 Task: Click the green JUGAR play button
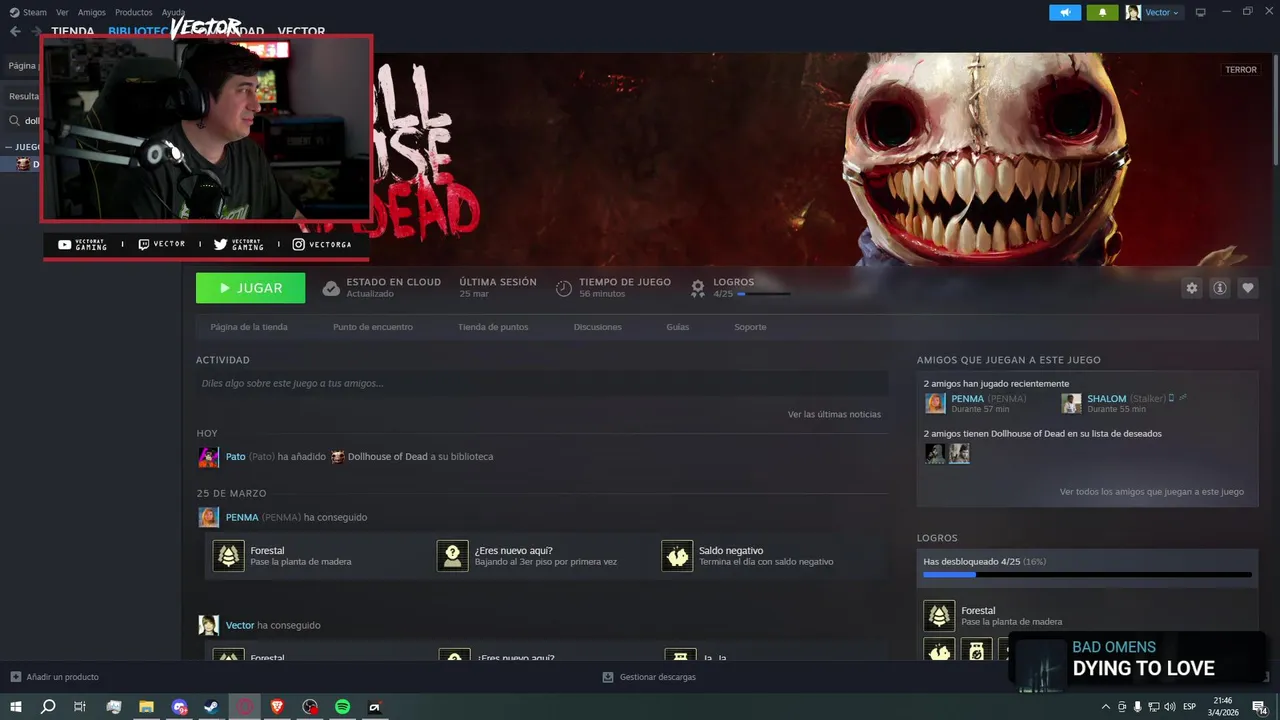point(250,288)
